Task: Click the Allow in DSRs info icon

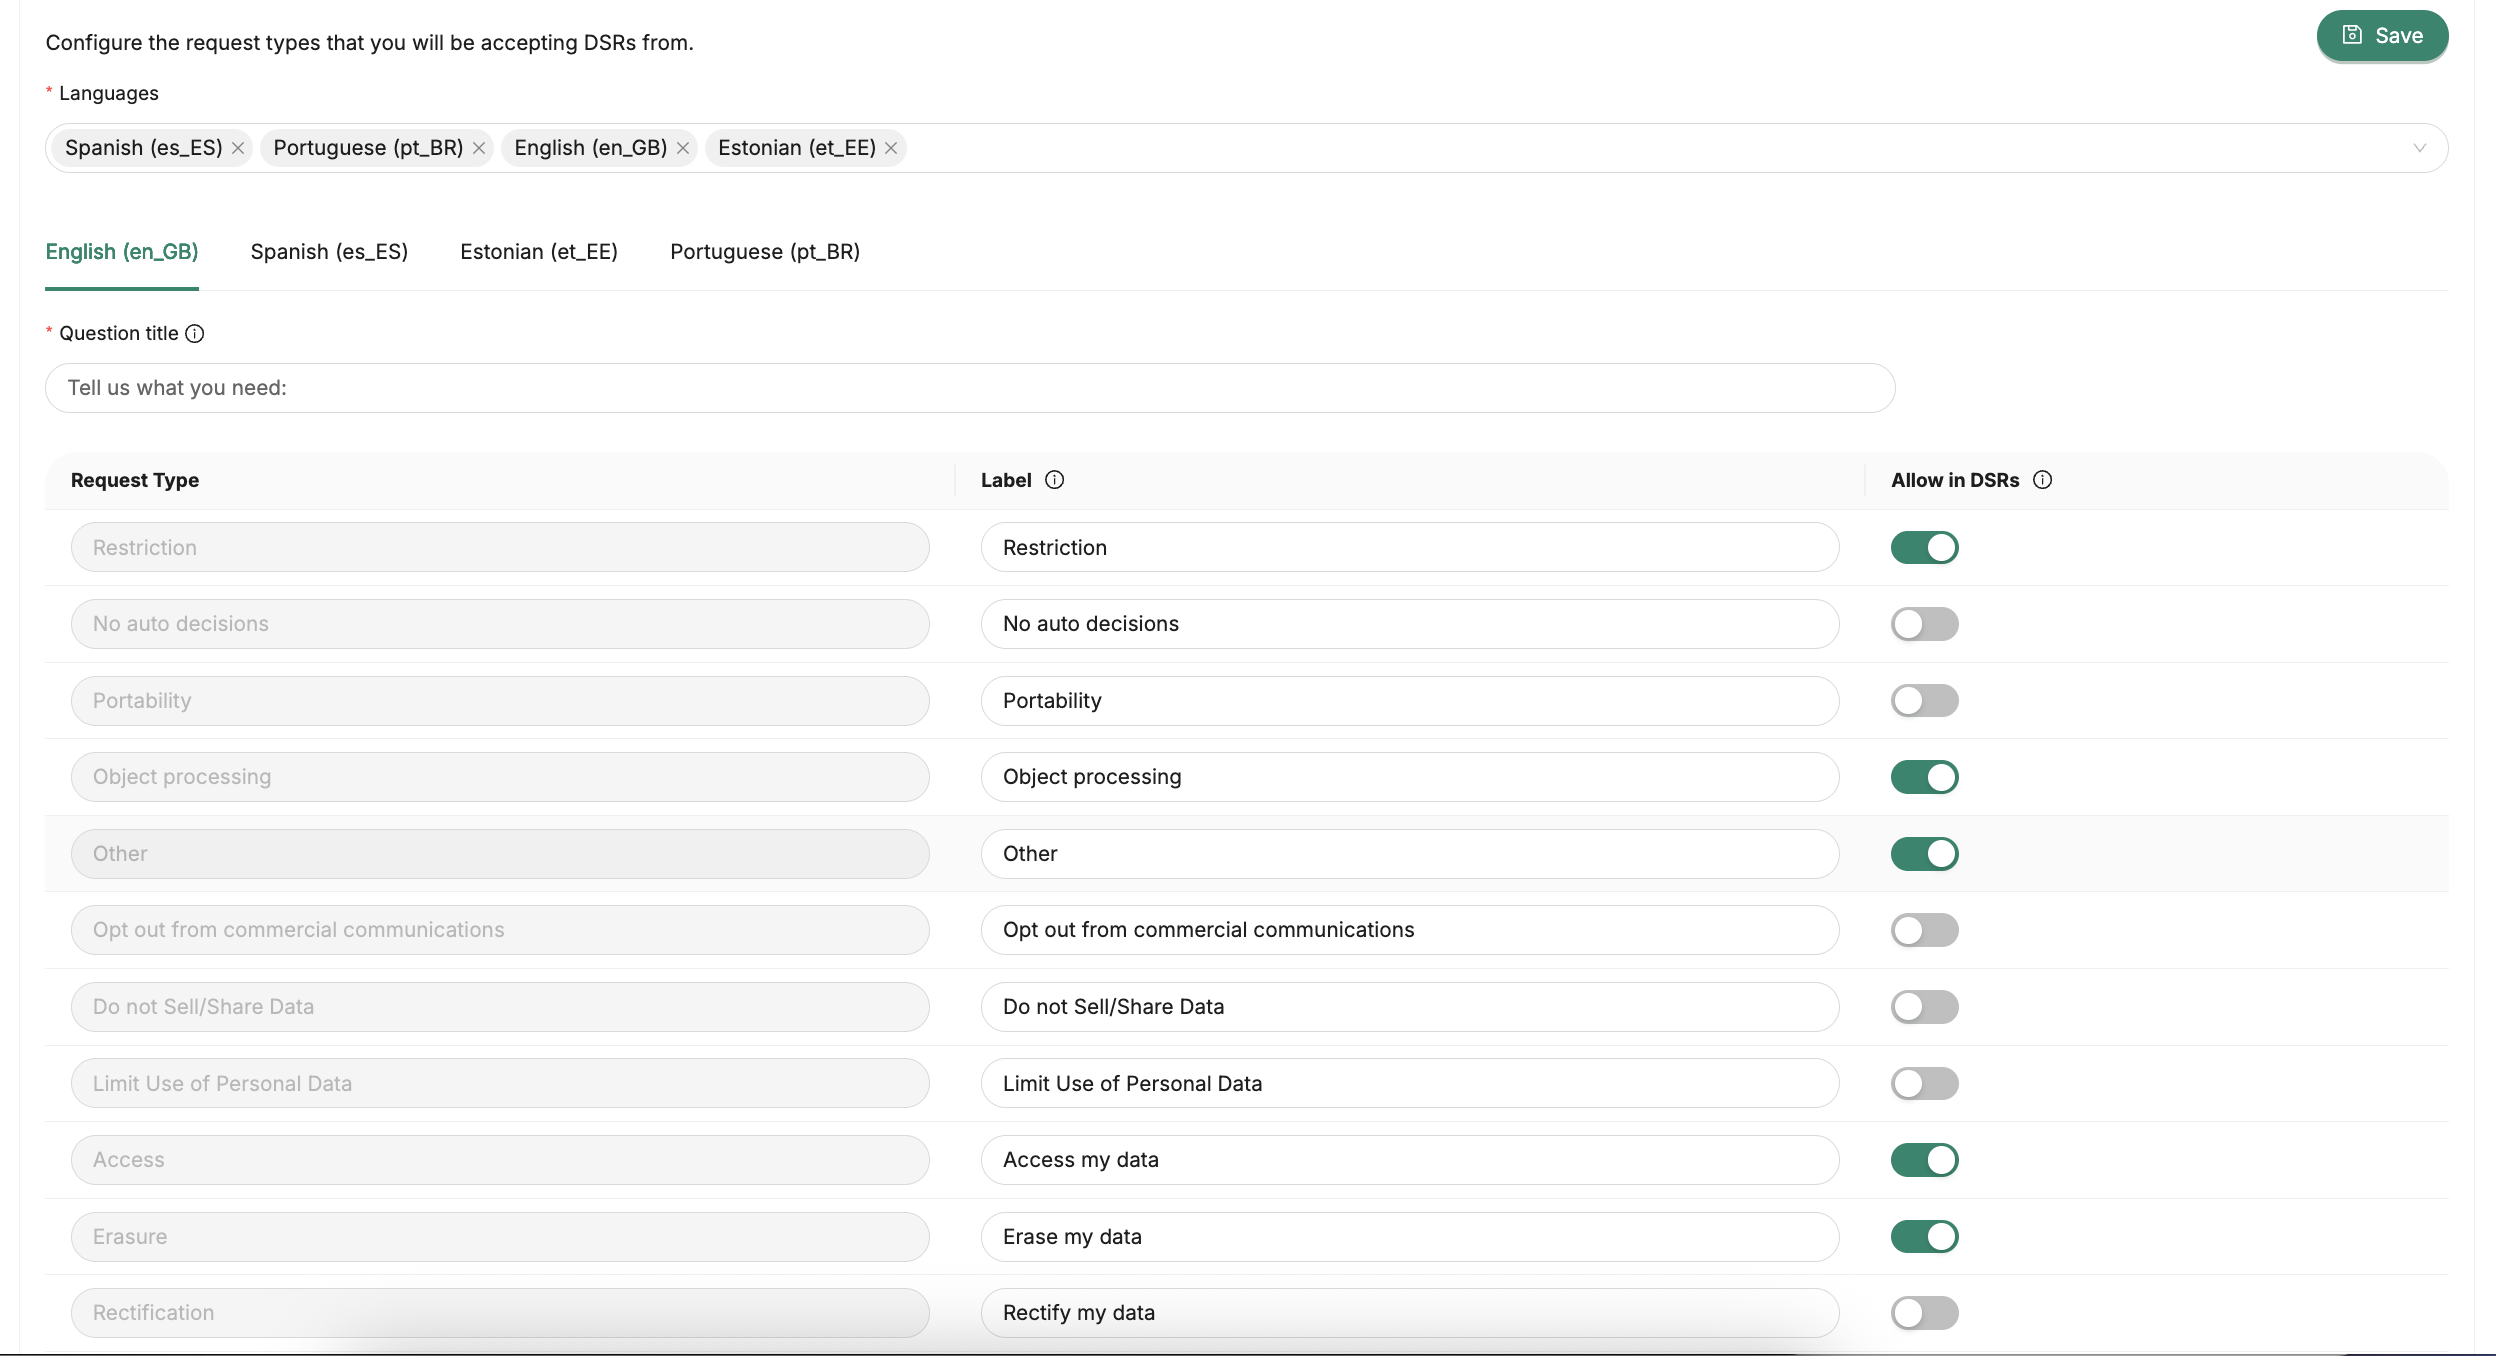Action: click(x=2043, y=480)
